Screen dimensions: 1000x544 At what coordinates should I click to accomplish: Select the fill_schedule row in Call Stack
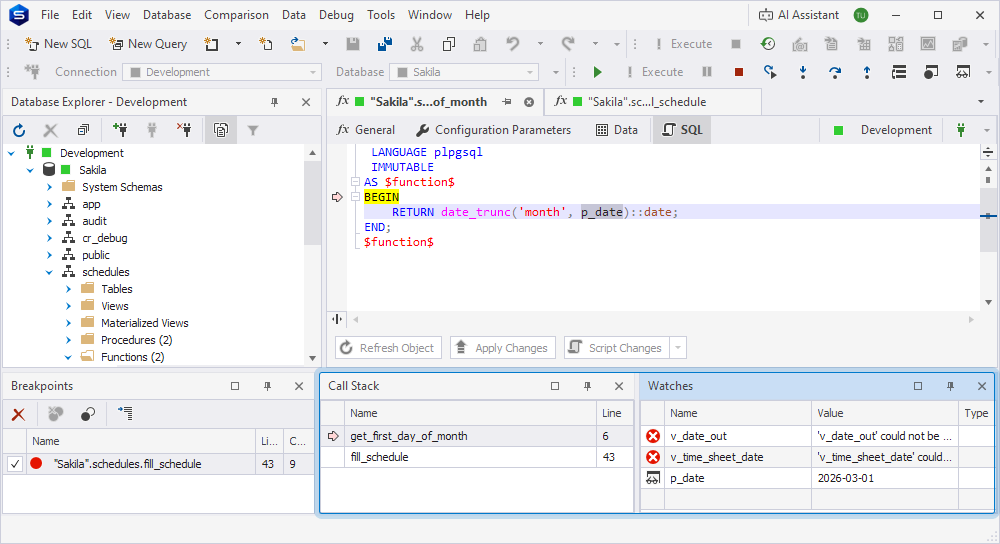[477, 457]
